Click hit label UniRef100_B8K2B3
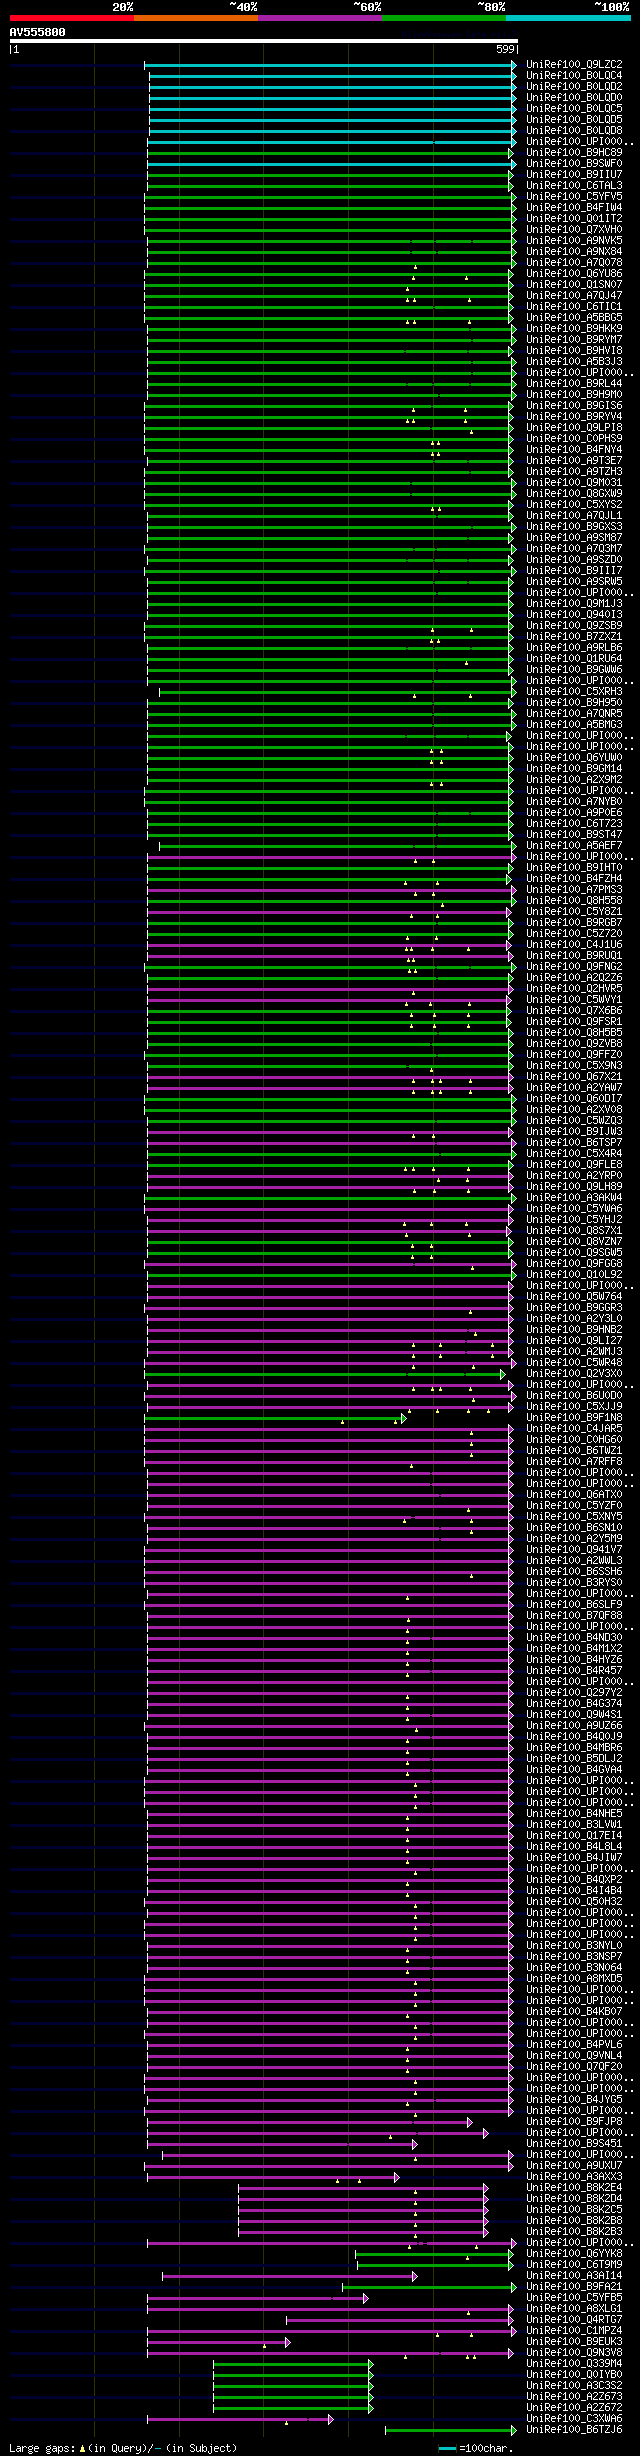The image size is (640, 2456). tap(574, 2232)
